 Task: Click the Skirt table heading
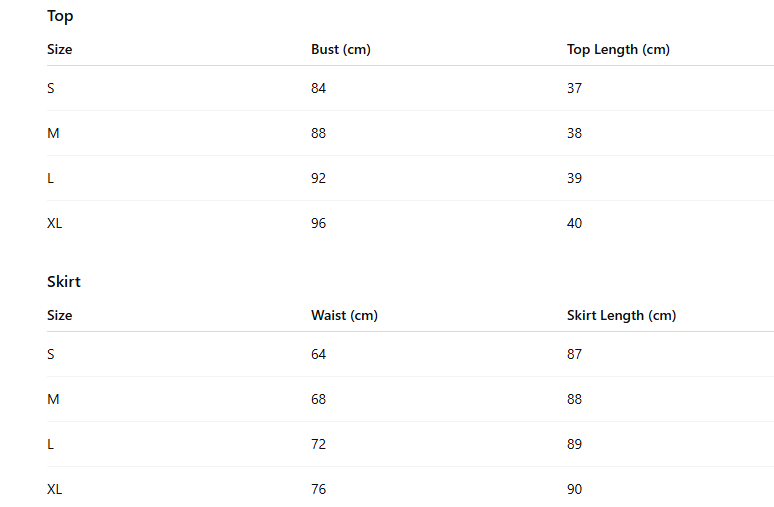pyautogui.click(x=64, y=282)
